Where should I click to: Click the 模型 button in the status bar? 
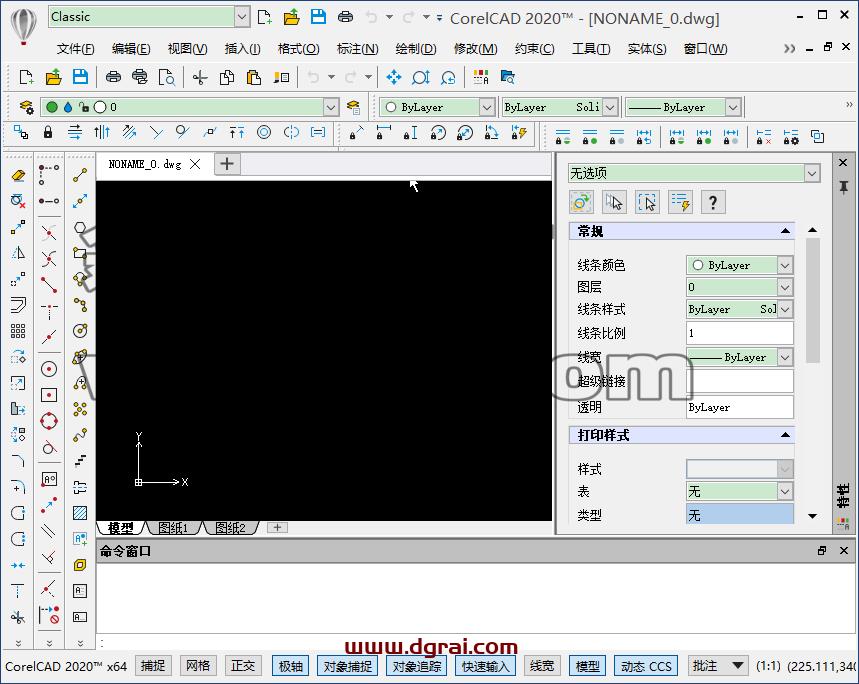click(588, 666)
